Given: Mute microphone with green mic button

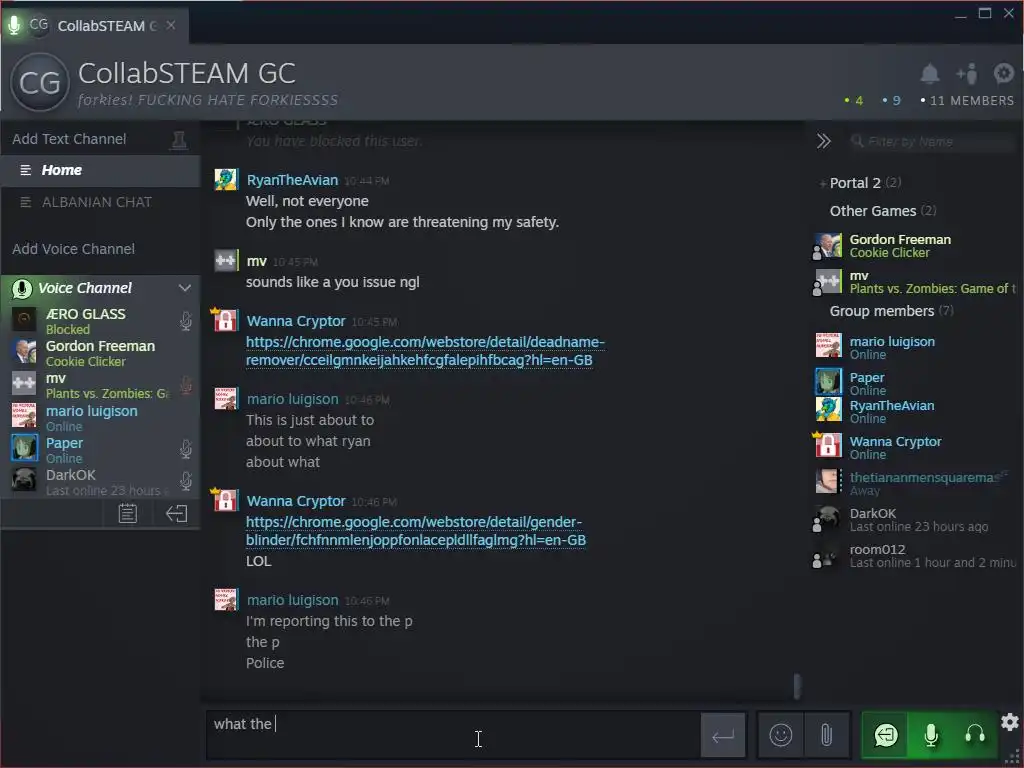Looking at the screenshot, I should click(931, 735).
